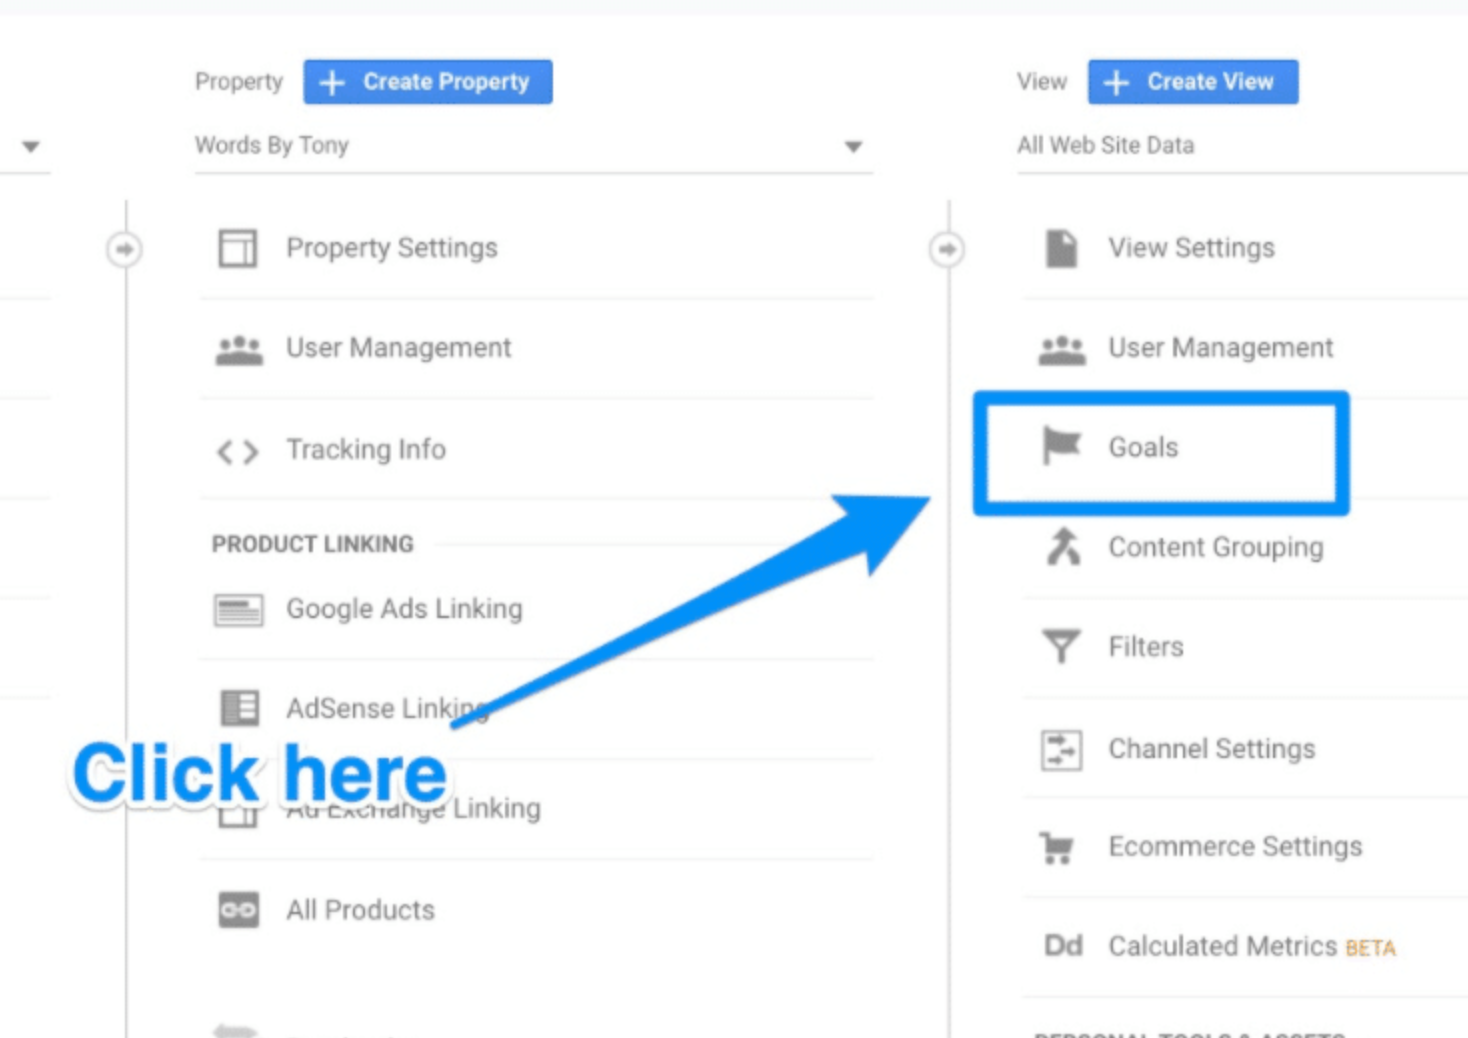The image size is (1468, 1038).
Task: Open Property Settings
Action: (391, 248)
